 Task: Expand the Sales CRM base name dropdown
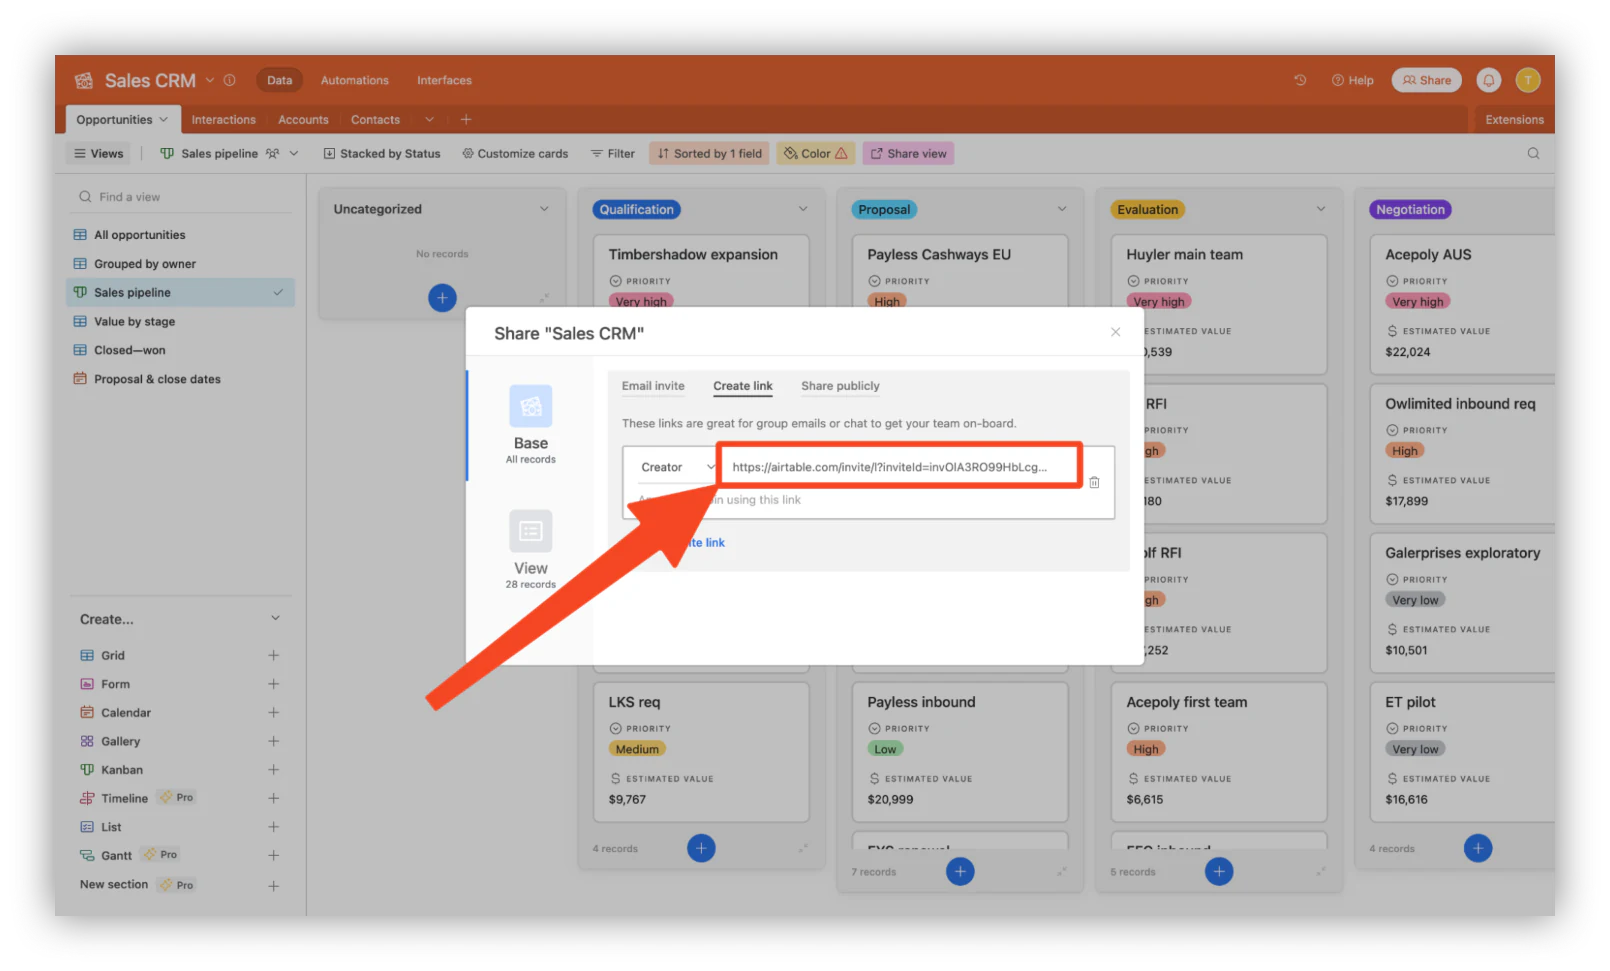pos(210,80)
